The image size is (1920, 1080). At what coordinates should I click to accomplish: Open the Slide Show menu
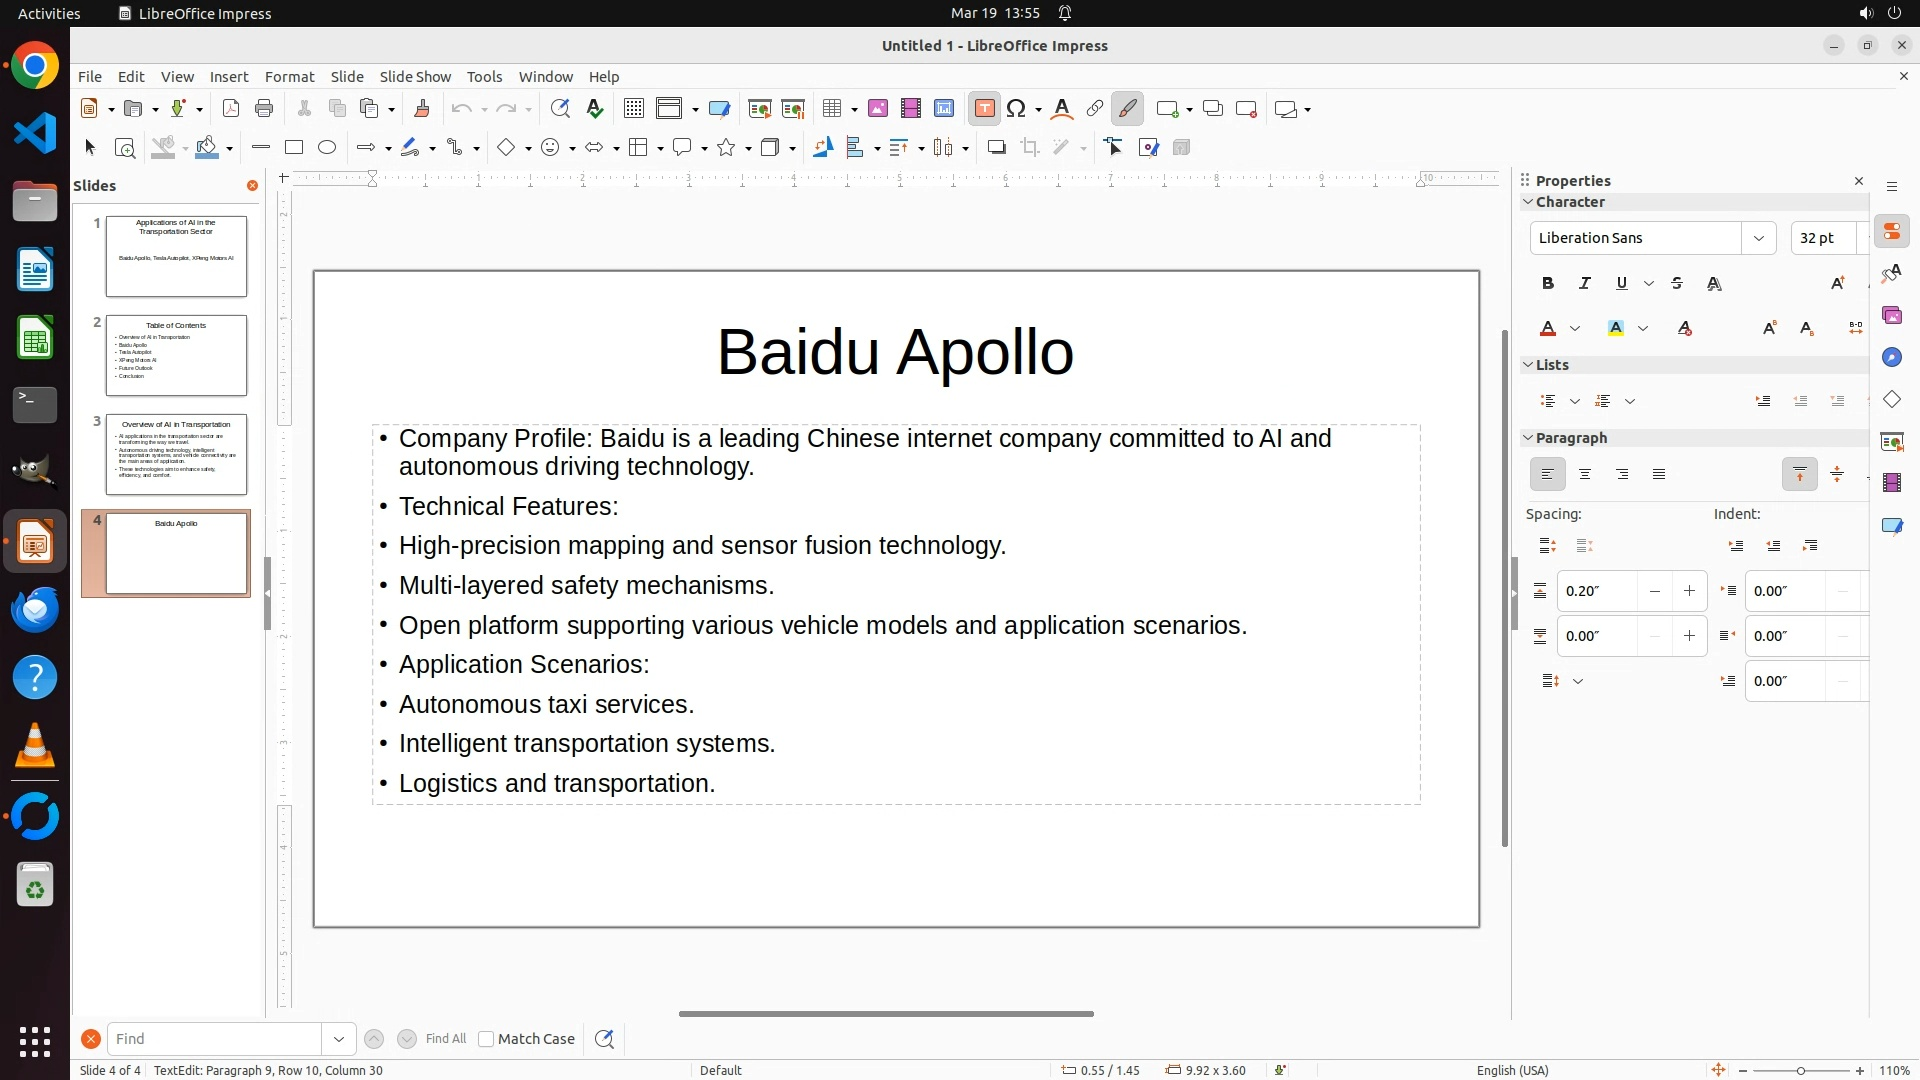coord(415,77)
